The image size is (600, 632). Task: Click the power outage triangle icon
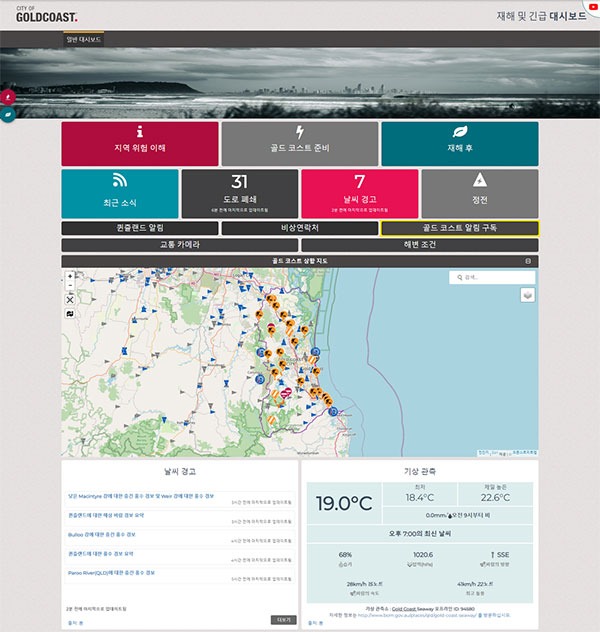[480, 180]
